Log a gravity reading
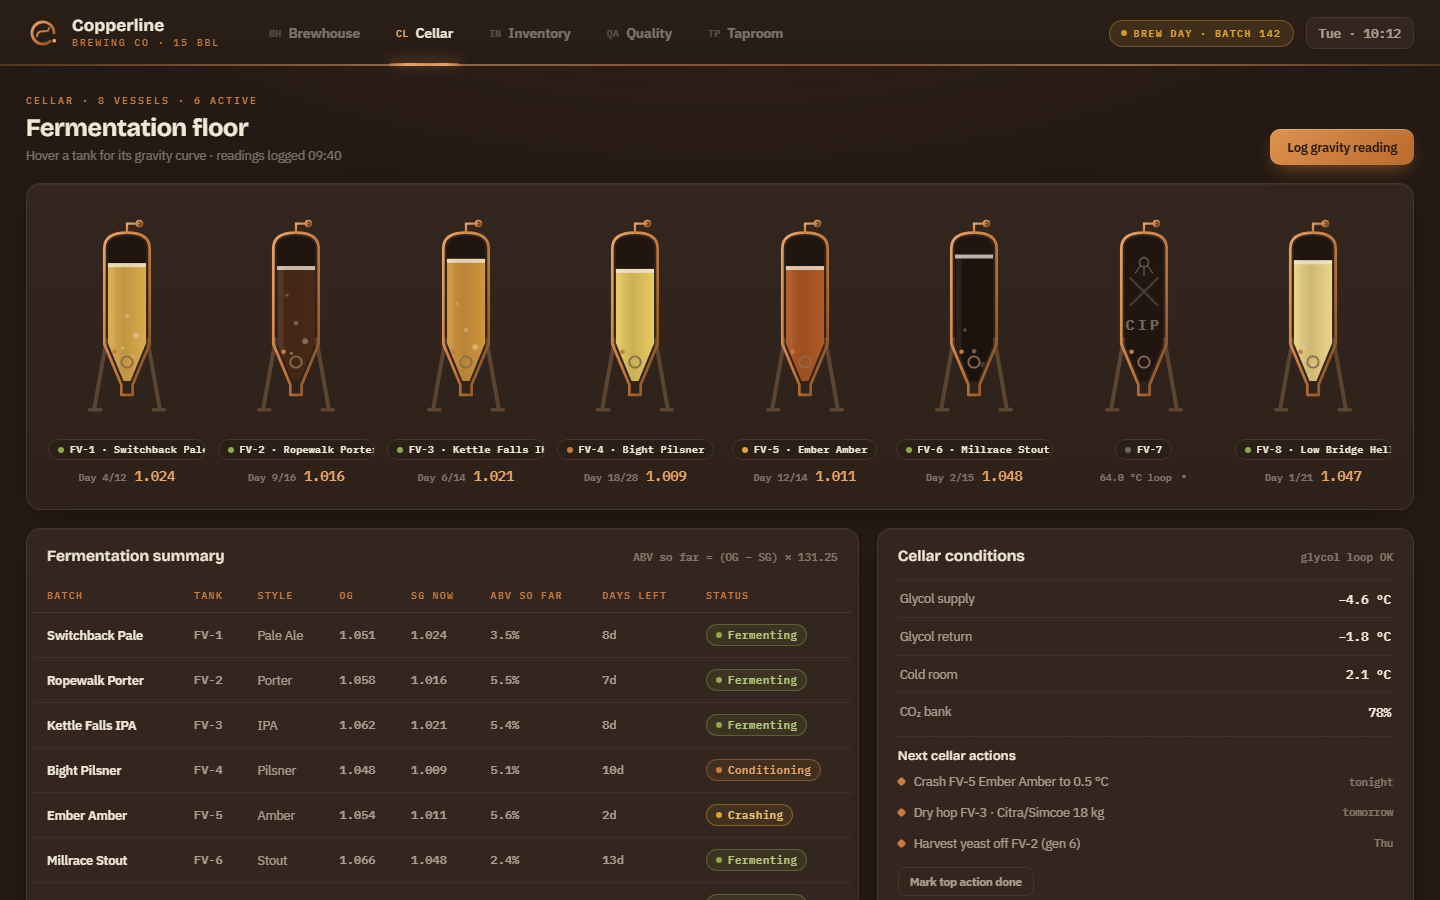Image resolution: width=1440 pixels, height=900 pixels. point(1342,147)
